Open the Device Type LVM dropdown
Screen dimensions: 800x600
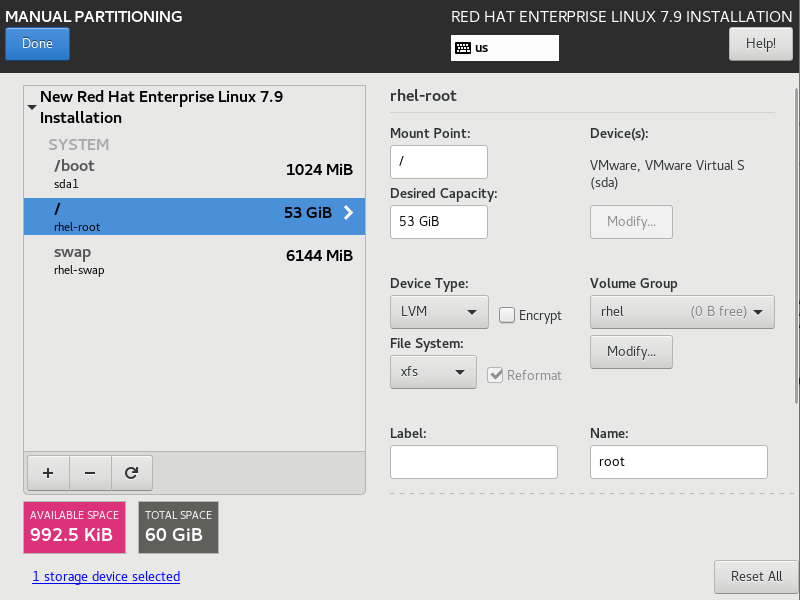(439, 312)
